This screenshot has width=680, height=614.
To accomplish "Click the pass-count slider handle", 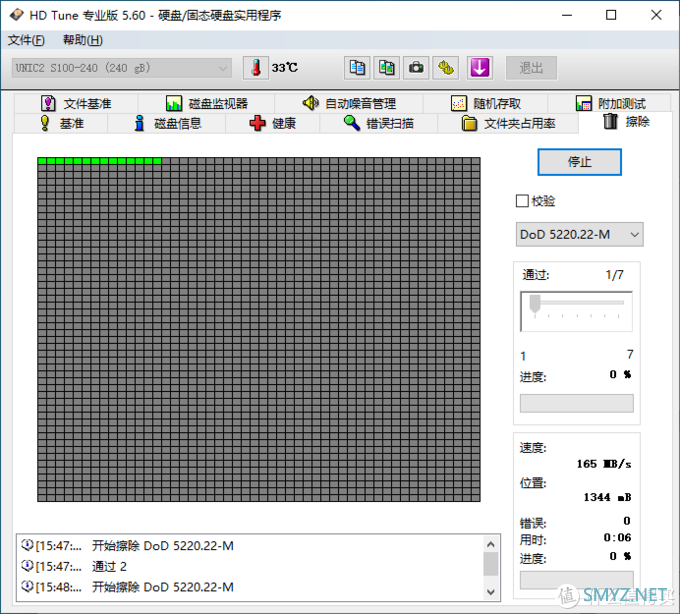I will 535,303.
